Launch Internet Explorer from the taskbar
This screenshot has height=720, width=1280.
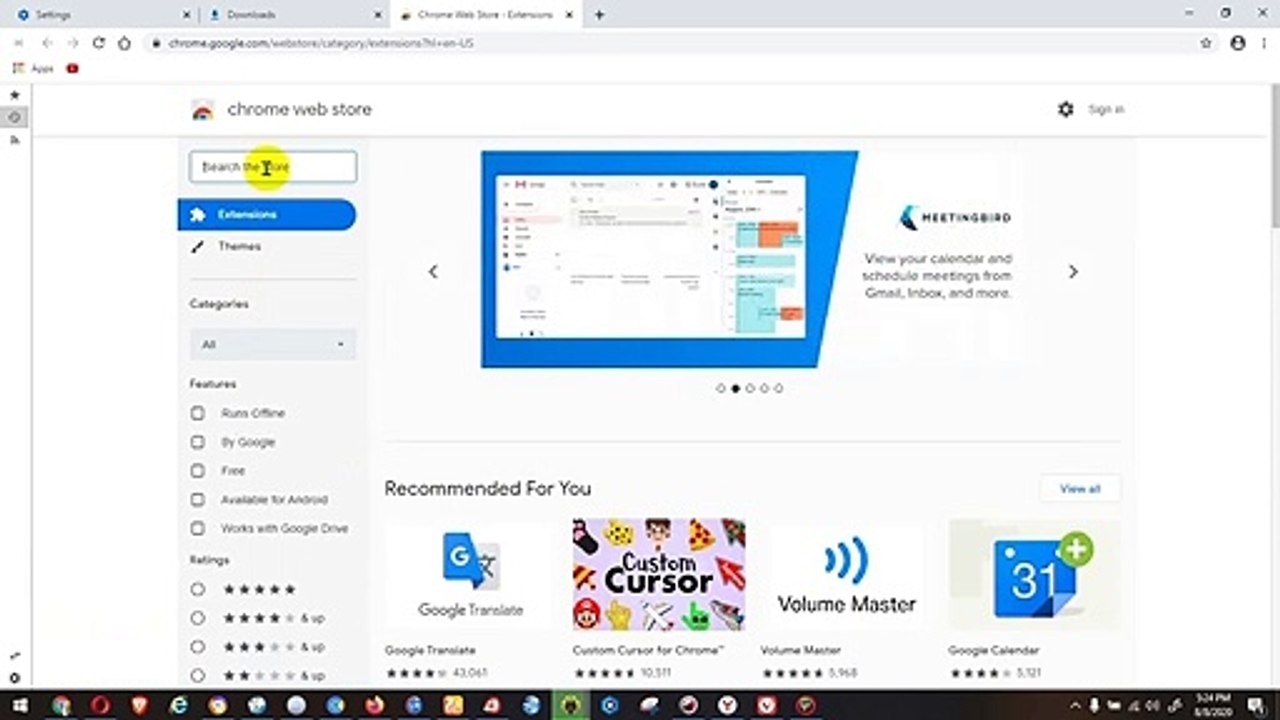coord(178,705)
